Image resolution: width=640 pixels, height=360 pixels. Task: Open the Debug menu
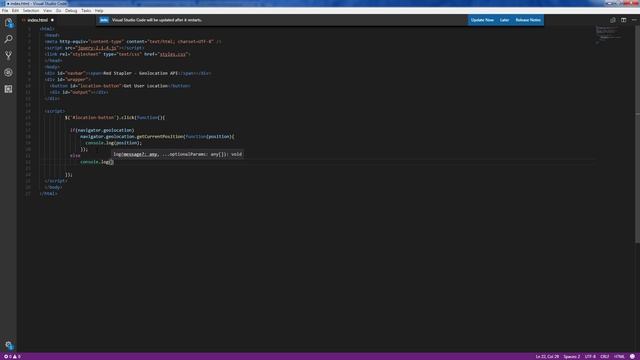point(71,11)
